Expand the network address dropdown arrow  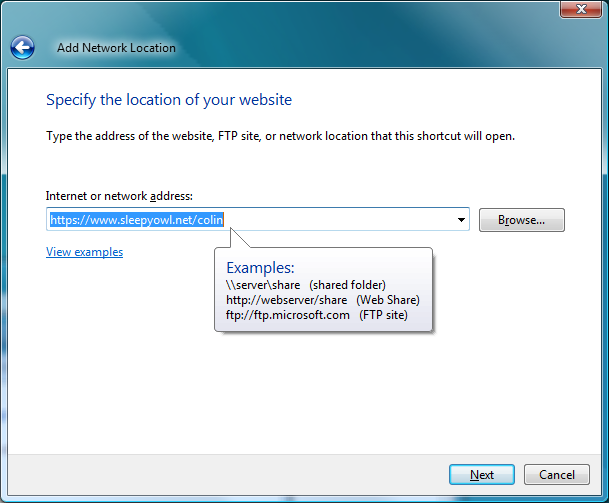(461, 220)
